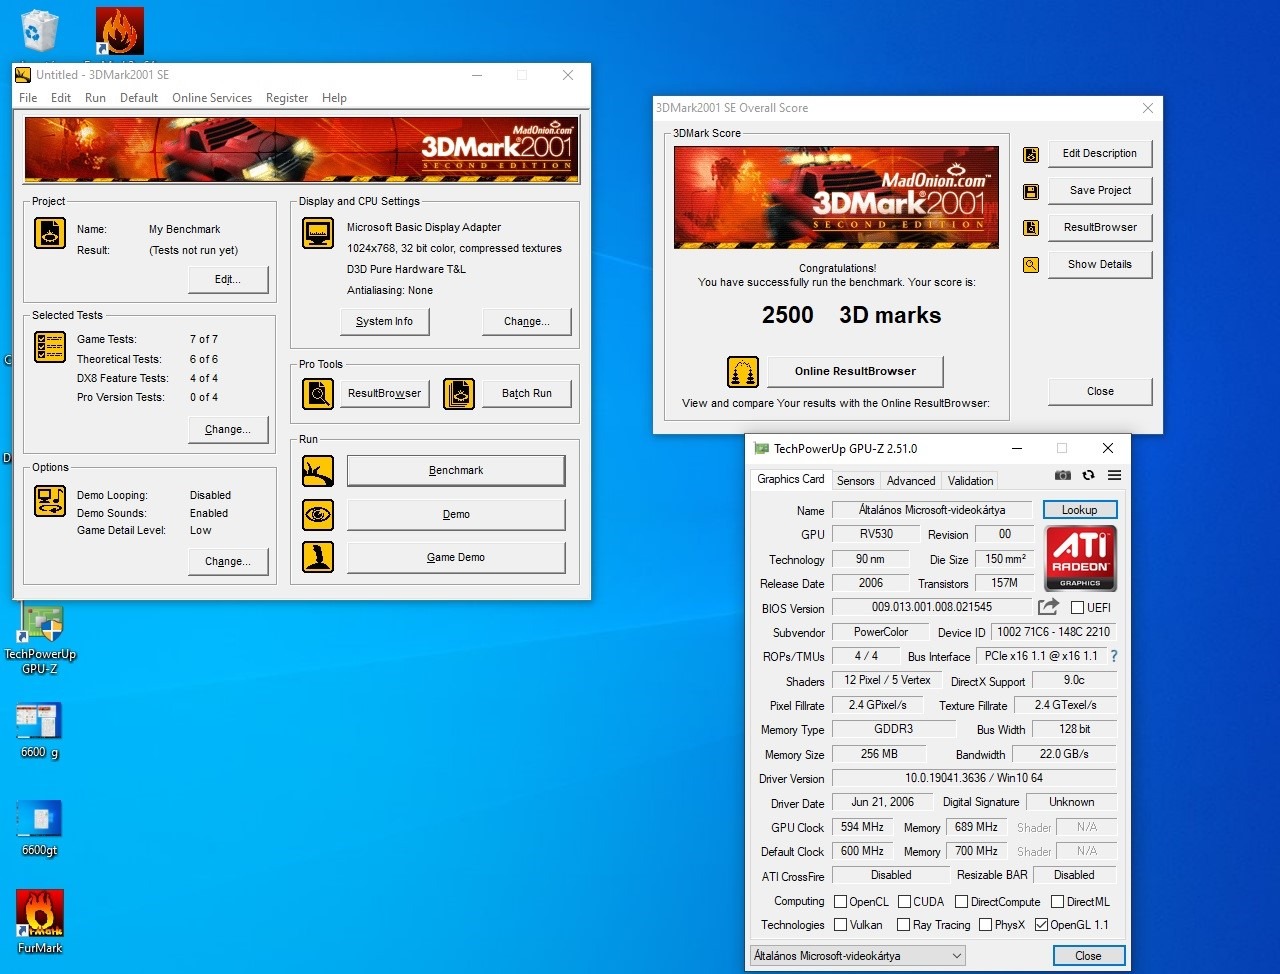Open the Default menu in 3DMark2001
1280x974 pixels.
[139, 98]
